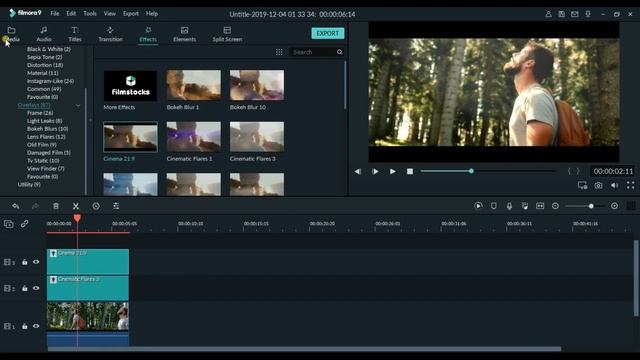Toggle lock on track 3
Image resolution: width=640 pixels, height=360 pixels.
[x=24, y=262]
